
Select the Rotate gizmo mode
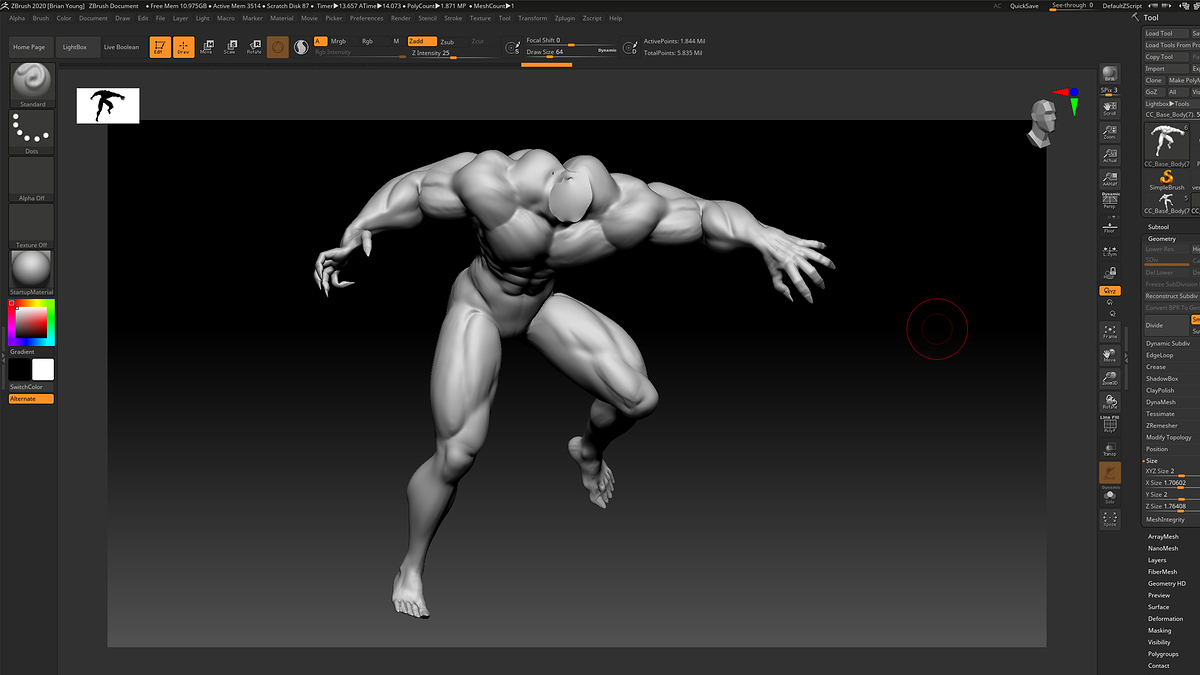(x=255, y=47)
